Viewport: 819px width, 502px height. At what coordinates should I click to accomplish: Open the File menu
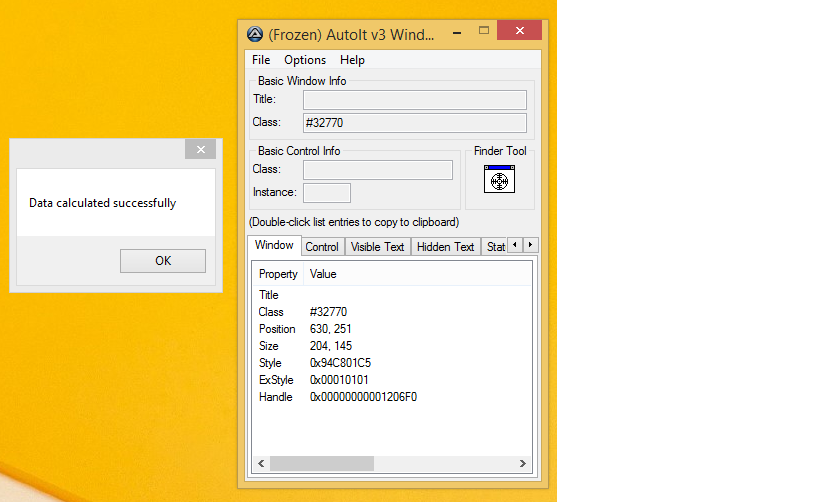(261, 60)
